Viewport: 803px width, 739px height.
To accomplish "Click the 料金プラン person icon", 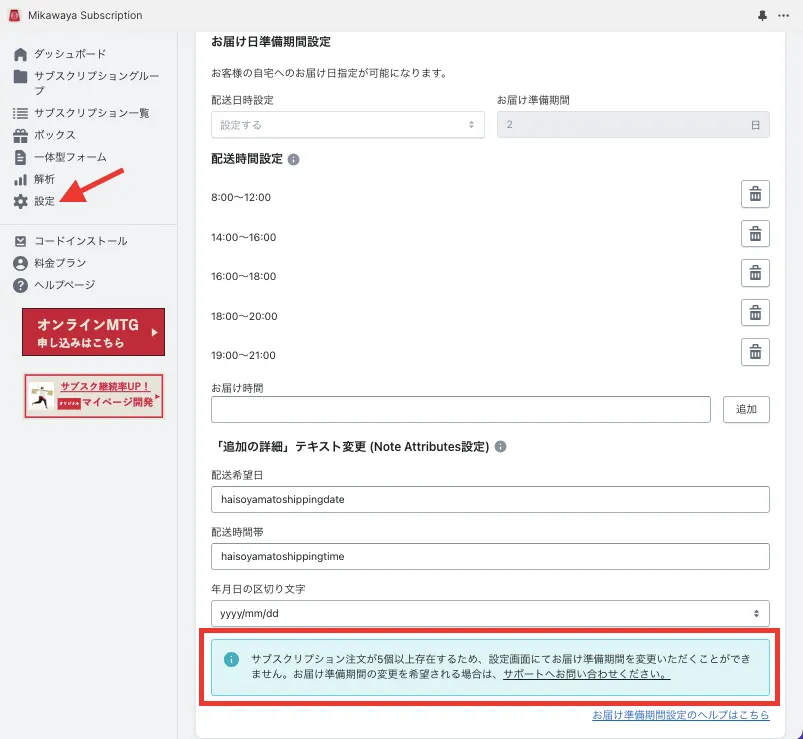I will [20, 263].
